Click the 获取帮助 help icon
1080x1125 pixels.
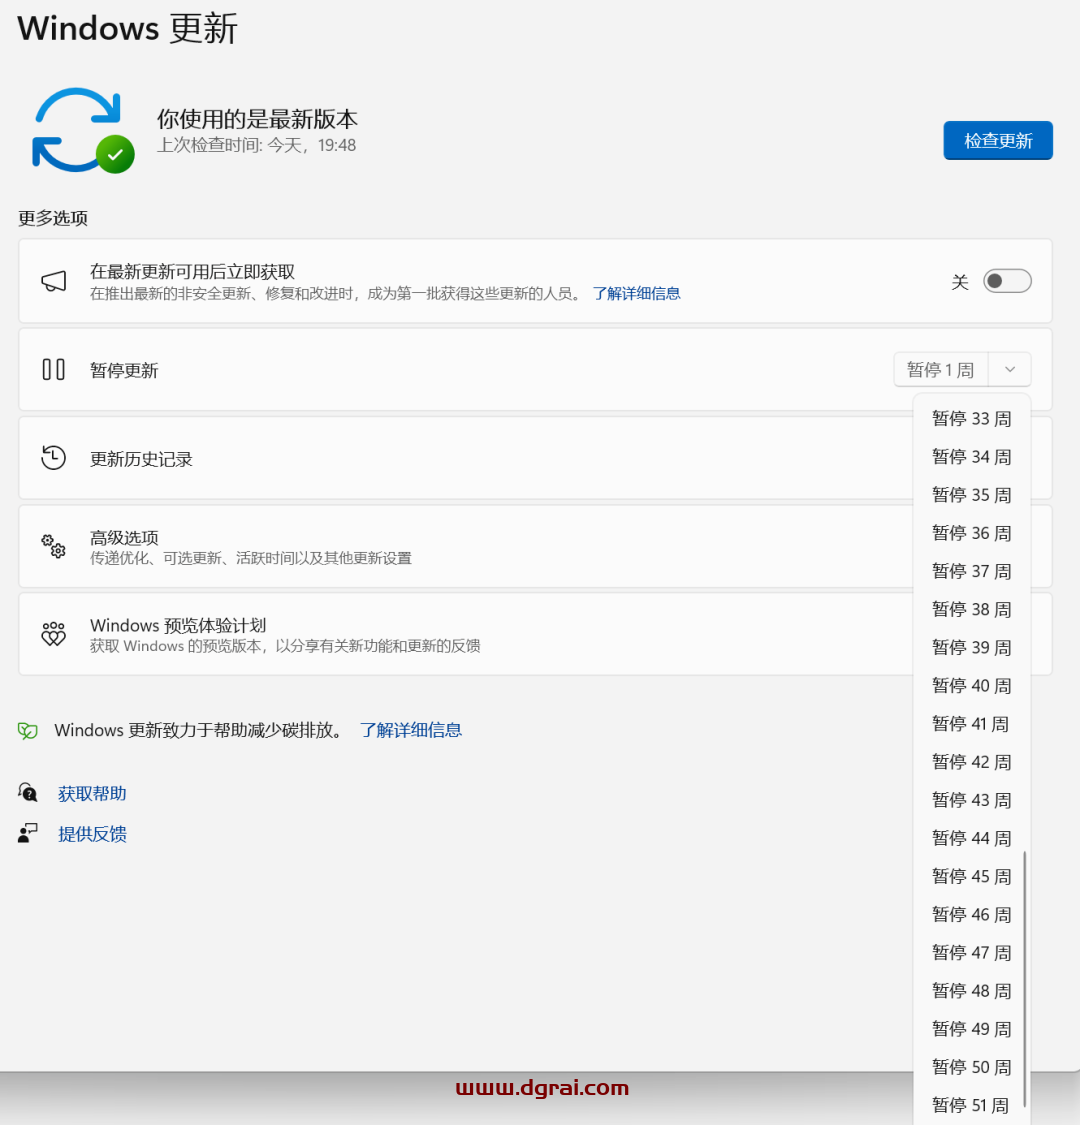(x=28, y=793)
